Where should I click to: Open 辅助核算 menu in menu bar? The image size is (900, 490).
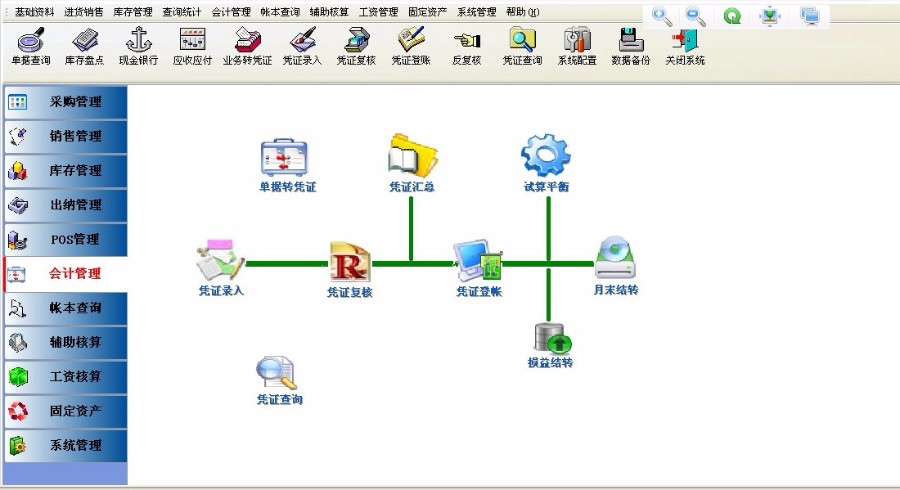coord(329,12)
